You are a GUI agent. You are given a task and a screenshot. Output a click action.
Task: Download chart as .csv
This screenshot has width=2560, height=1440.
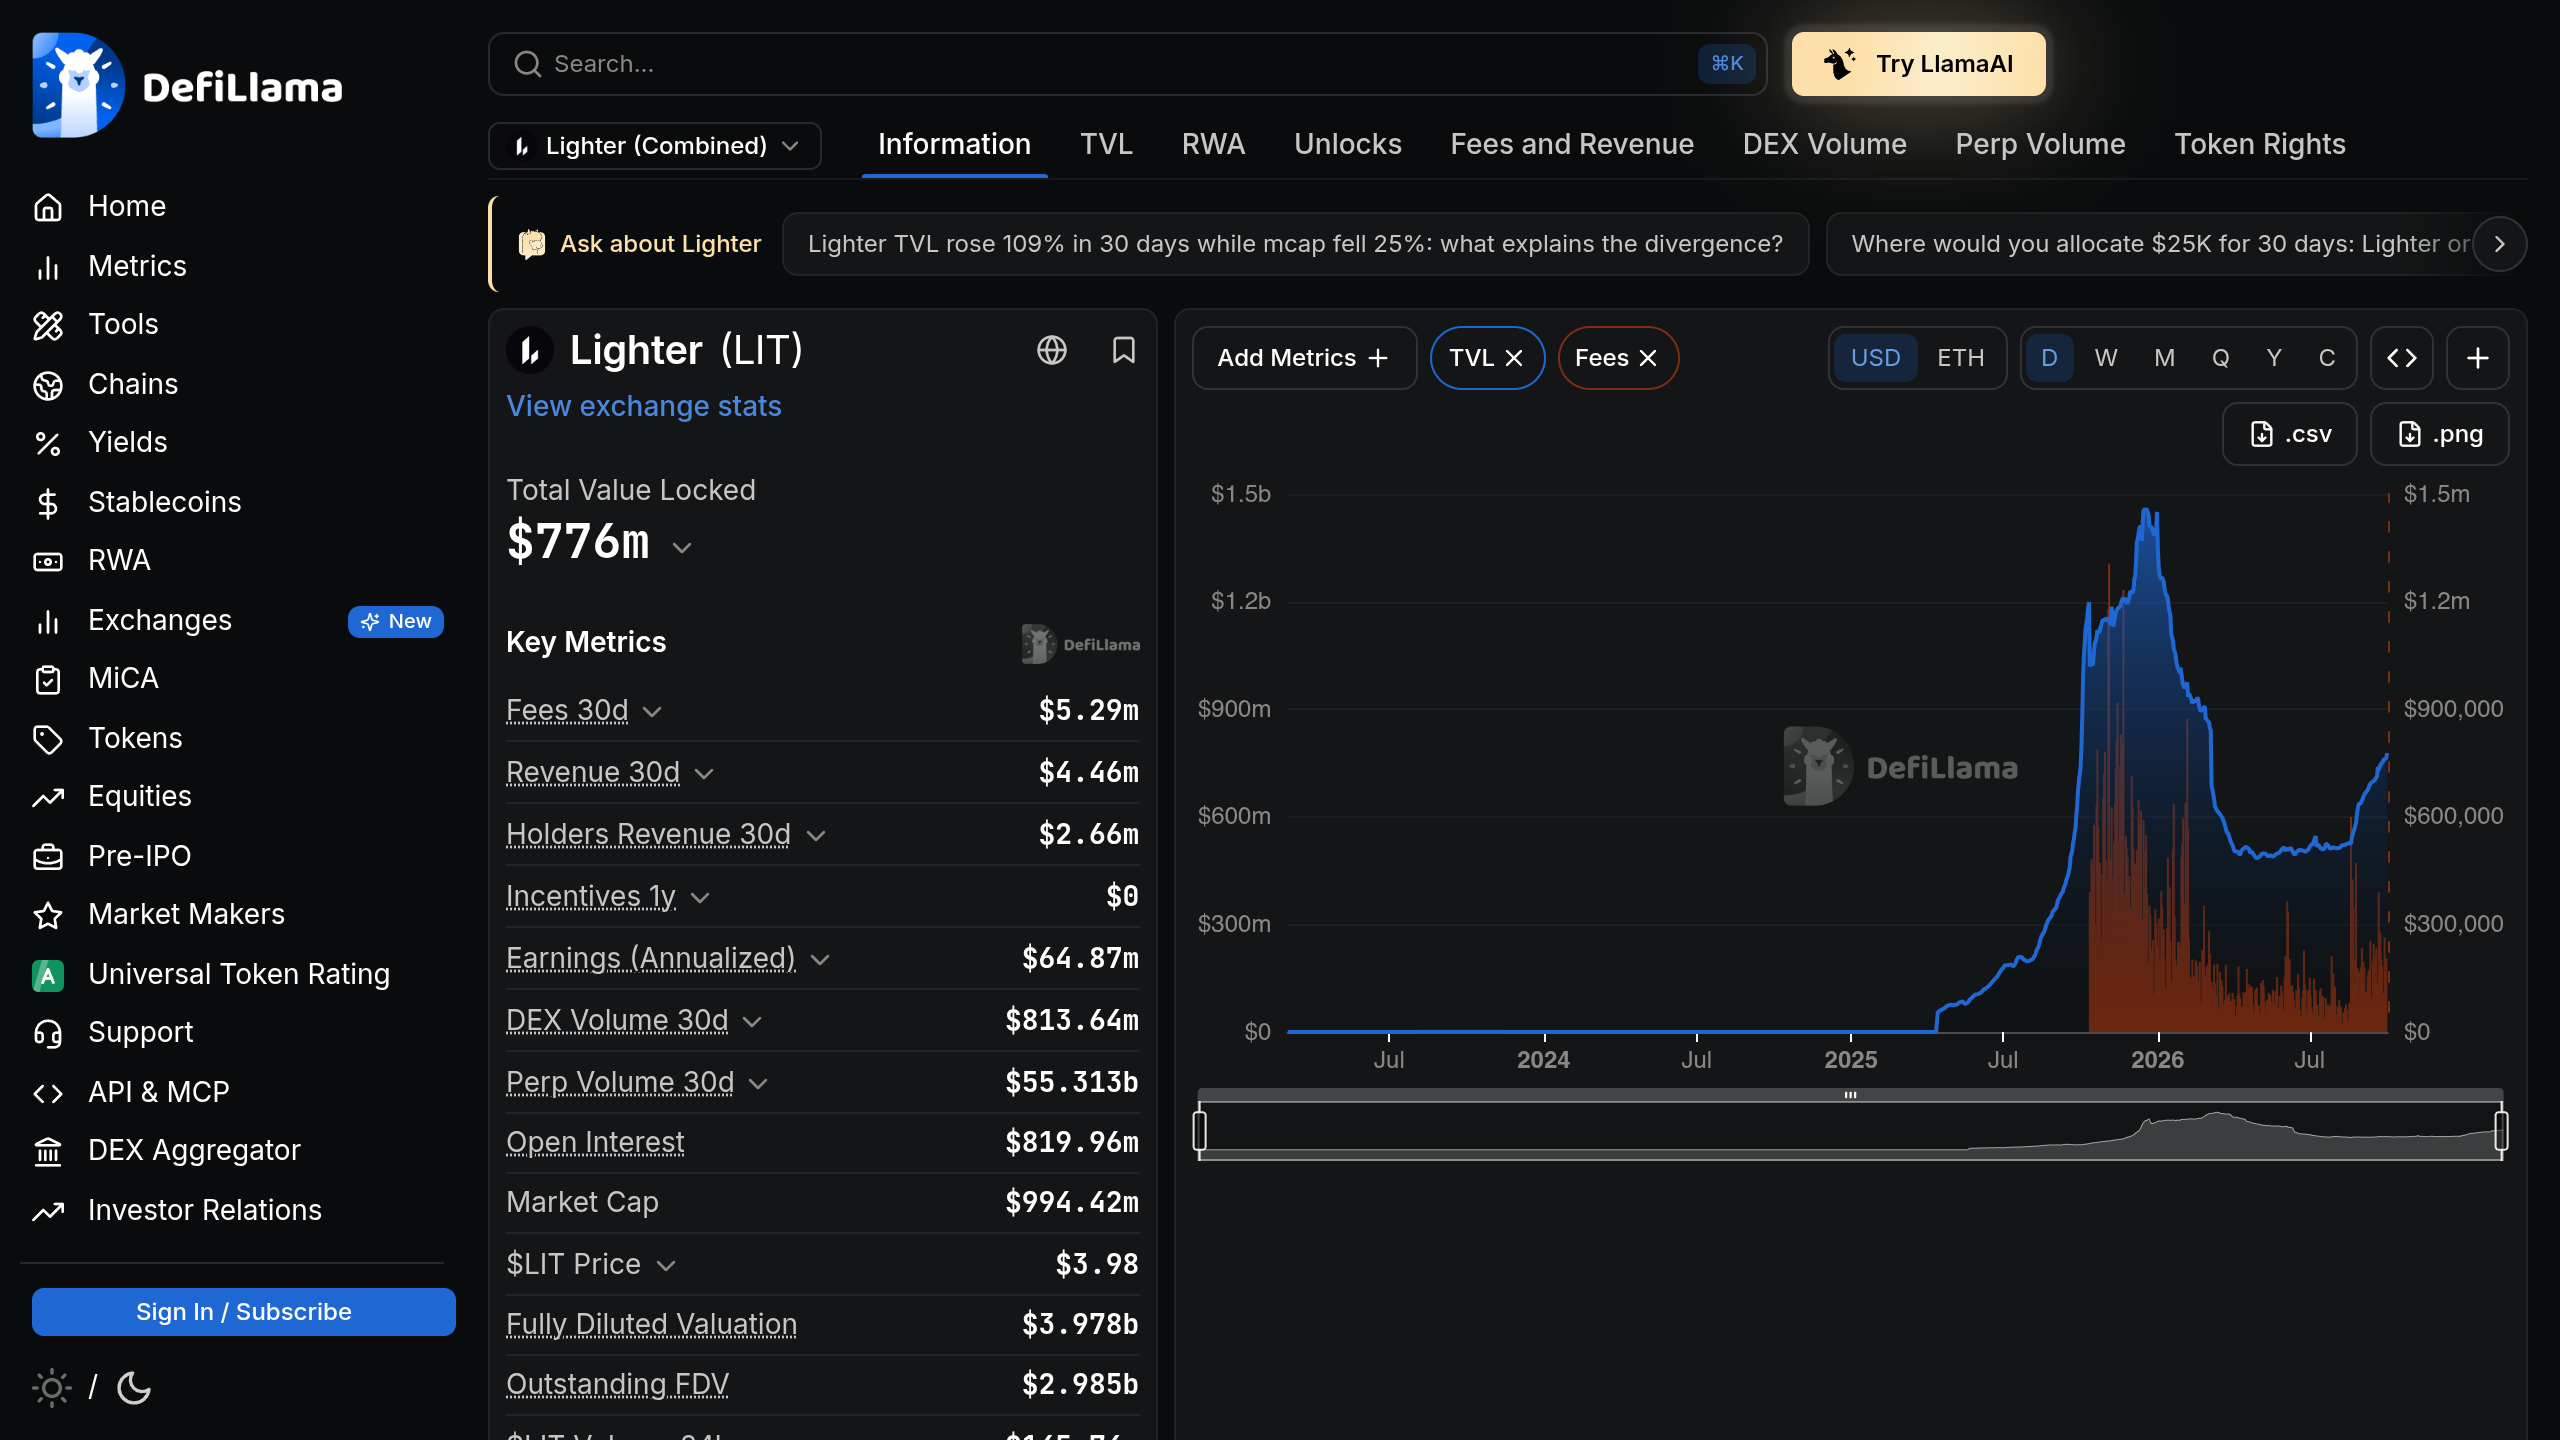pos(2290,434)
